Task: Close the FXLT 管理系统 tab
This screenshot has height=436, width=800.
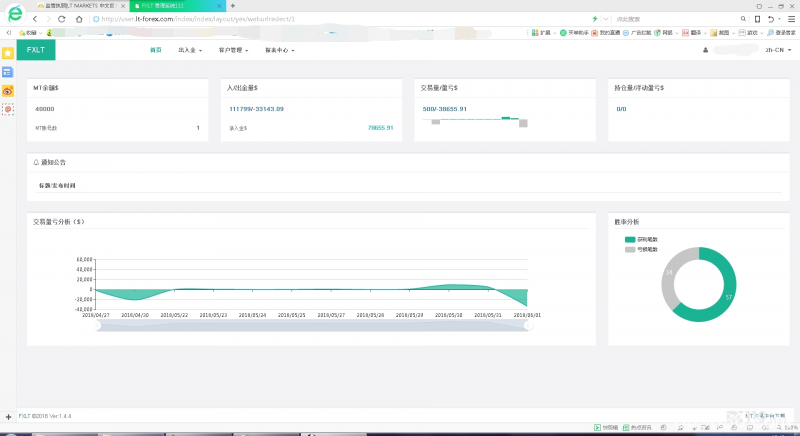Action: tap(219, 6)
